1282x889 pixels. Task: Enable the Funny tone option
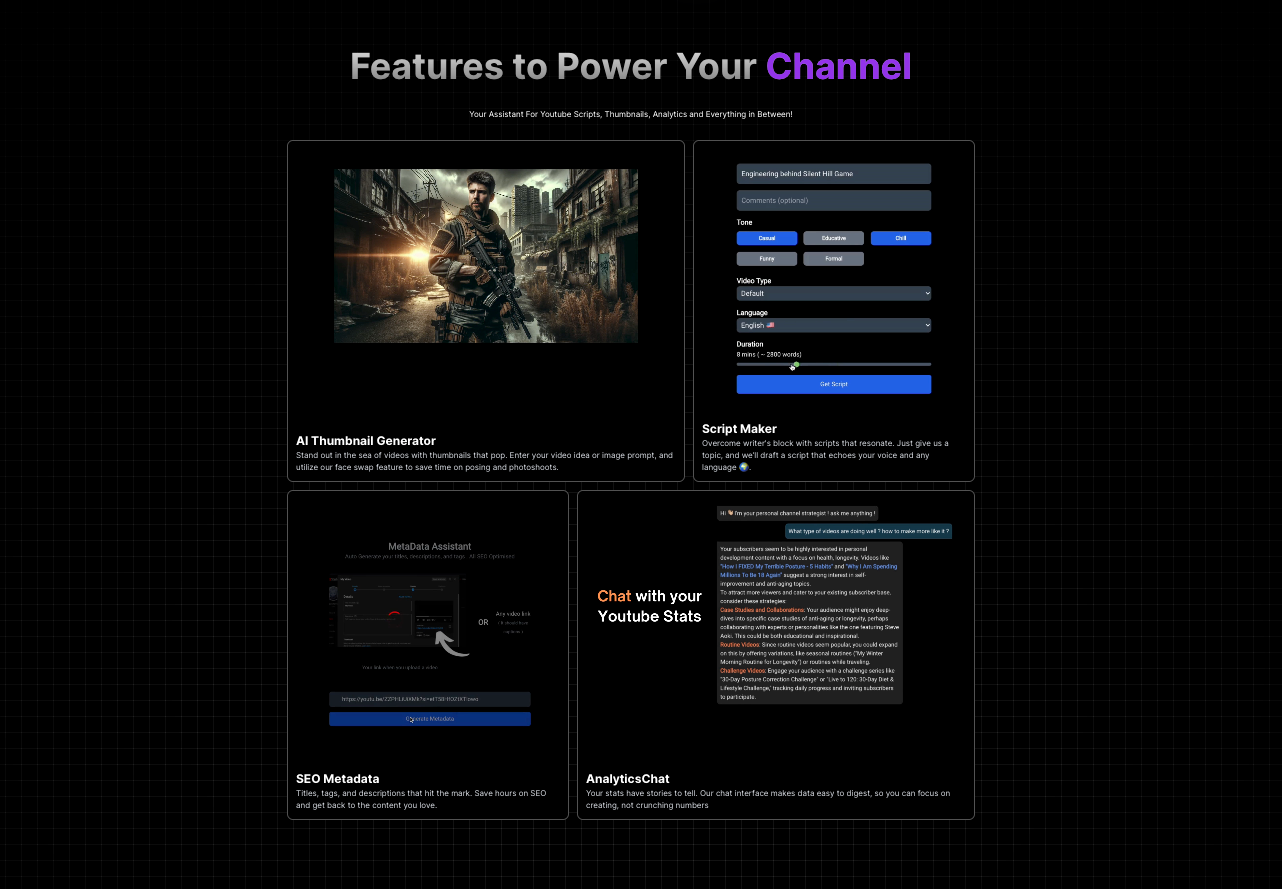766,259
